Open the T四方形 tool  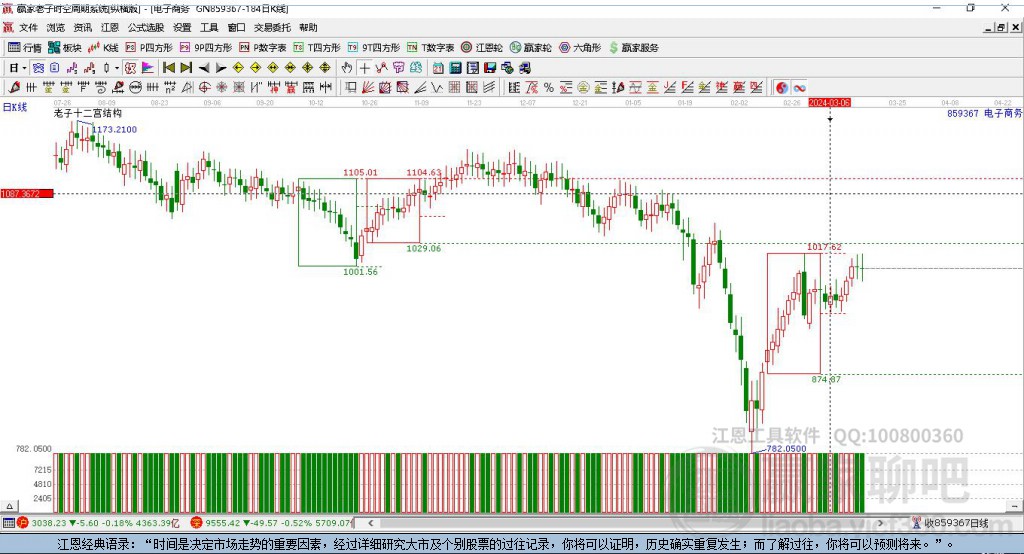point(317,48)
